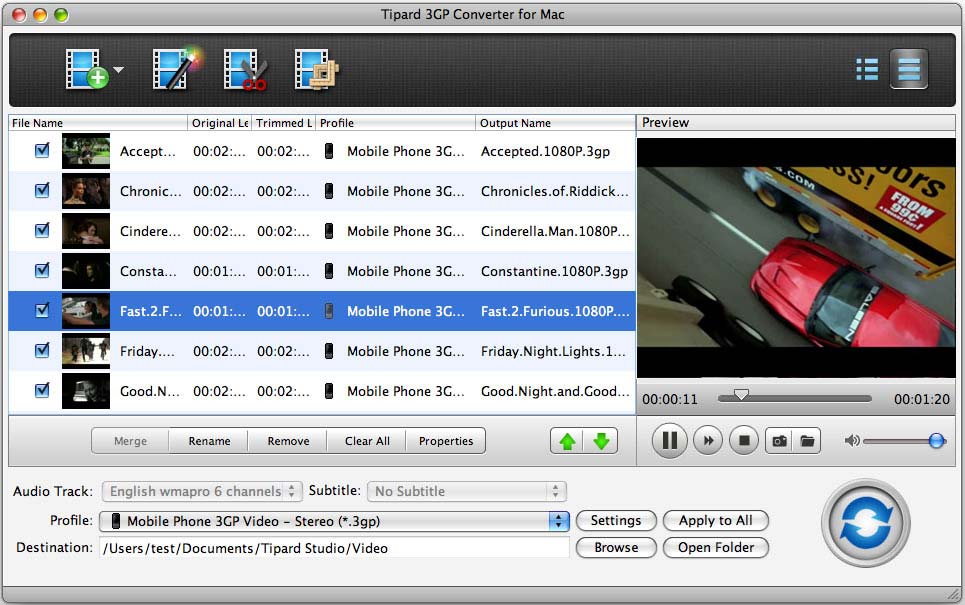Click the Destination path field
965x605 pixels.
click(x=334, y=548)
